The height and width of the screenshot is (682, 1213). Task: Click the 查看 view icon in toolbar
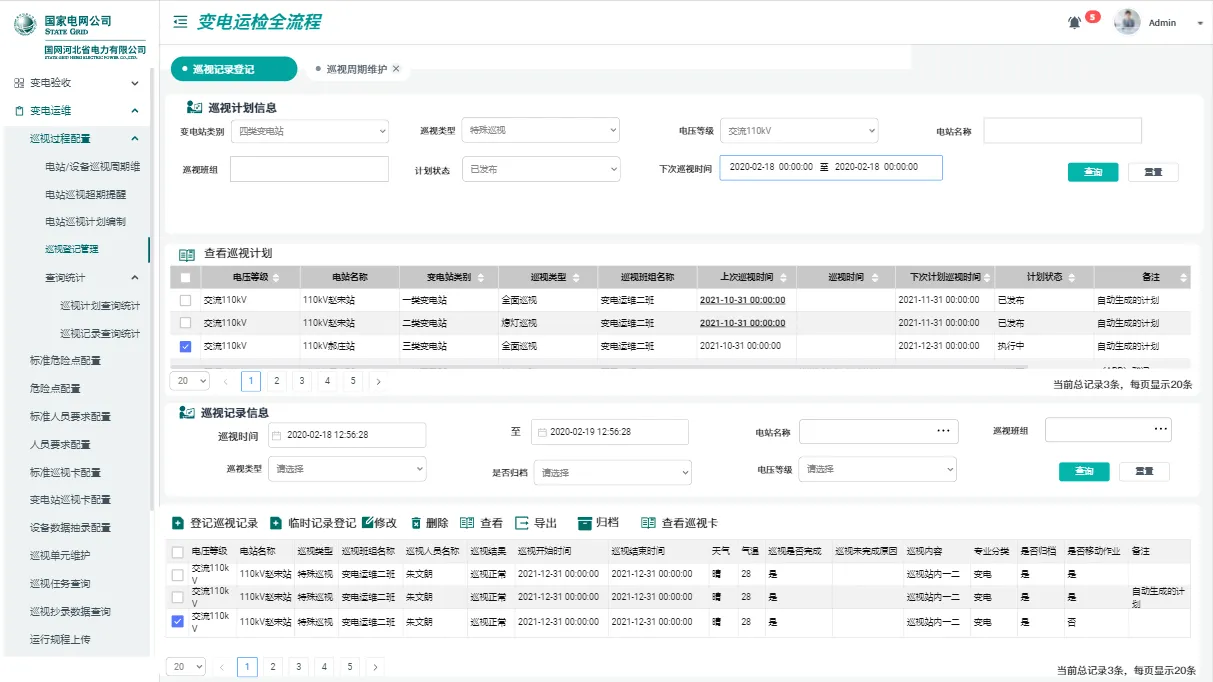click(467, 523)
